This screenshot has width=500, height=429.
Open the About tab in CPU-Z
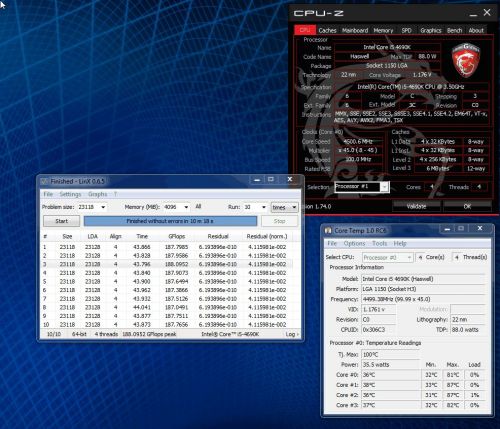tap(476, 30)
